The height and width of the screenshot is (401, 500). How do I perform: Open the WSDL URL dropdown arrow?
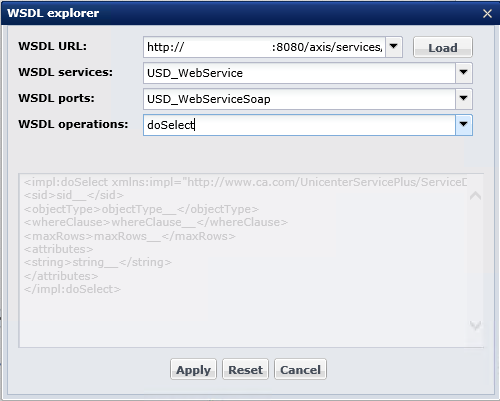coord(394,47)
